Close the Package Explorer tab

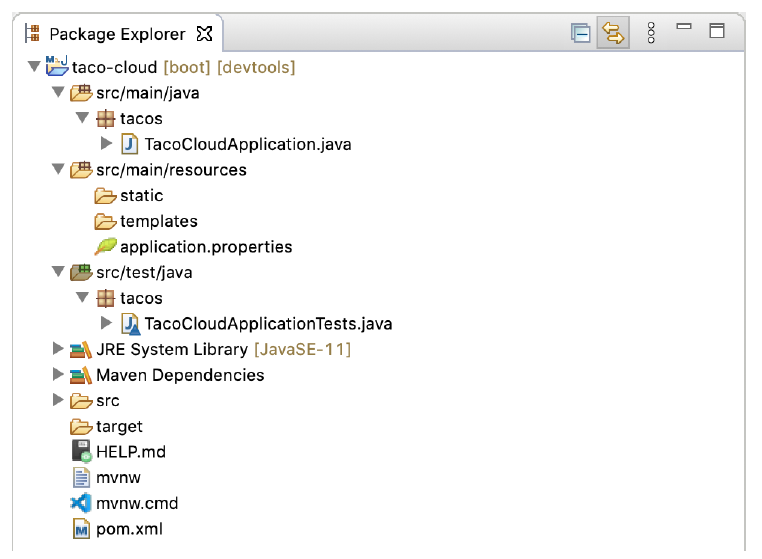pos(204,34)
